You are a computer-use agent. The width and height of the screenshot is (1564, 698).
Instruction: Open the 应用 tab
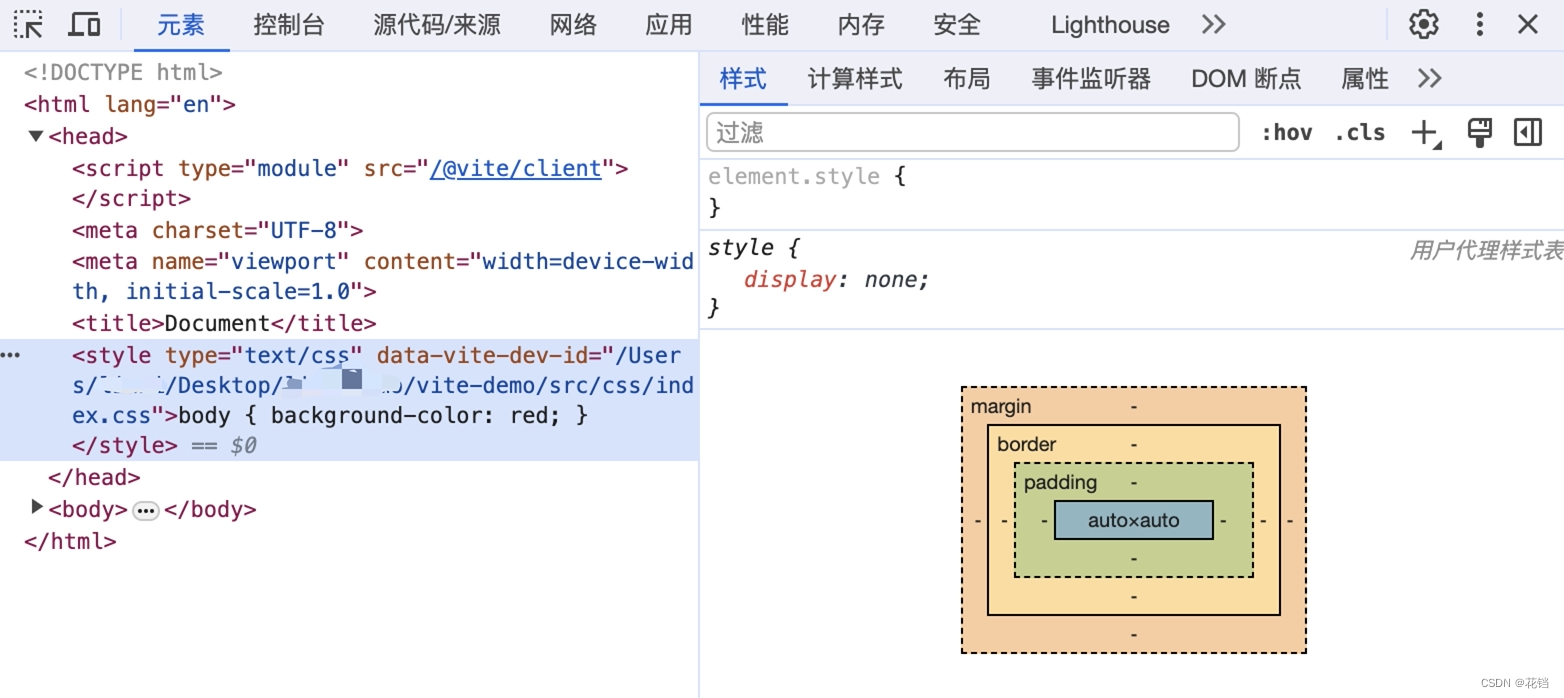(x=669, y=25)
